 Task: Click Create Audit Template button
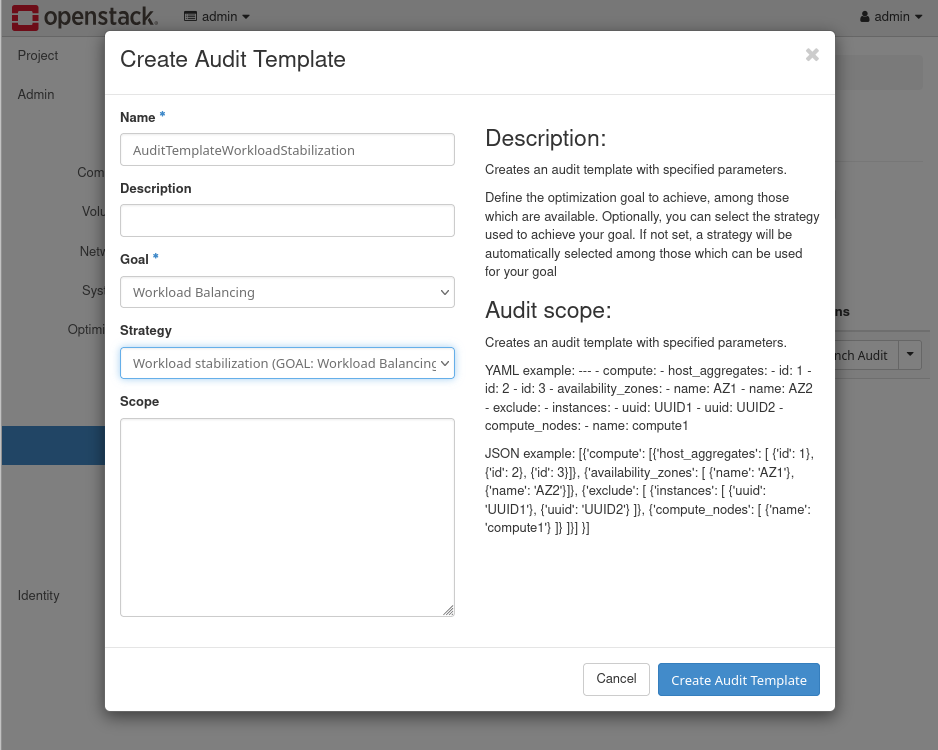[739, 679]
